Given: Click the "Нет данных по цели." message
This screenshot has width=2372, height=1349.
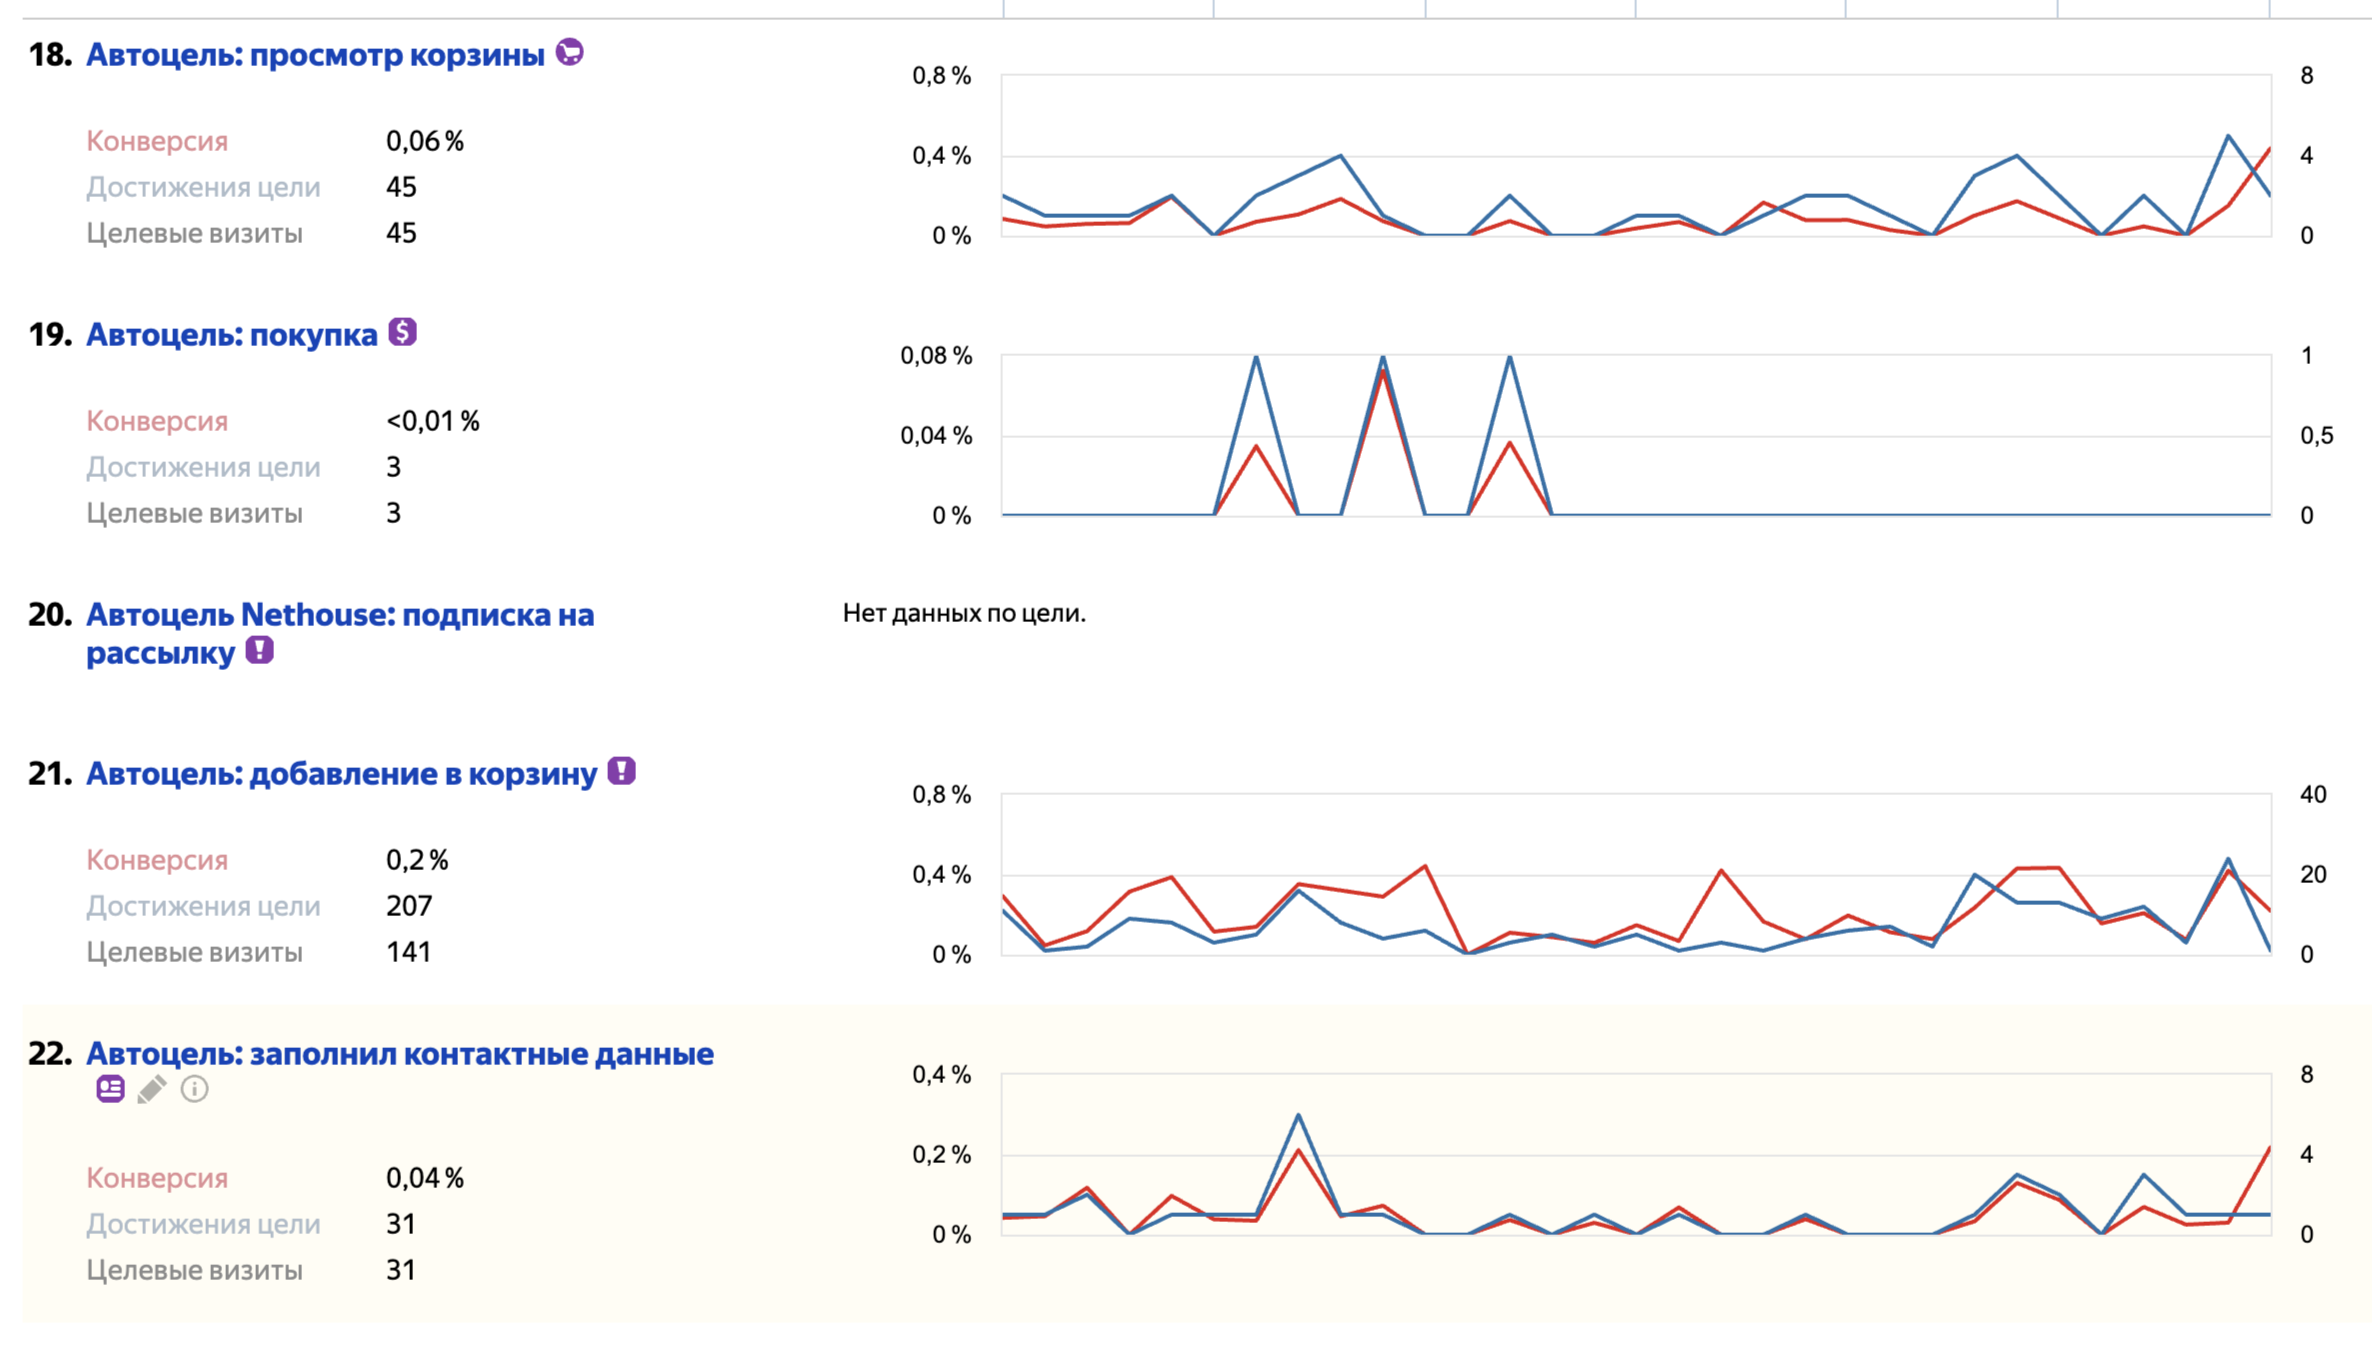Looking at the screenshot, I should pyautogui.click(x=964, y=613).
